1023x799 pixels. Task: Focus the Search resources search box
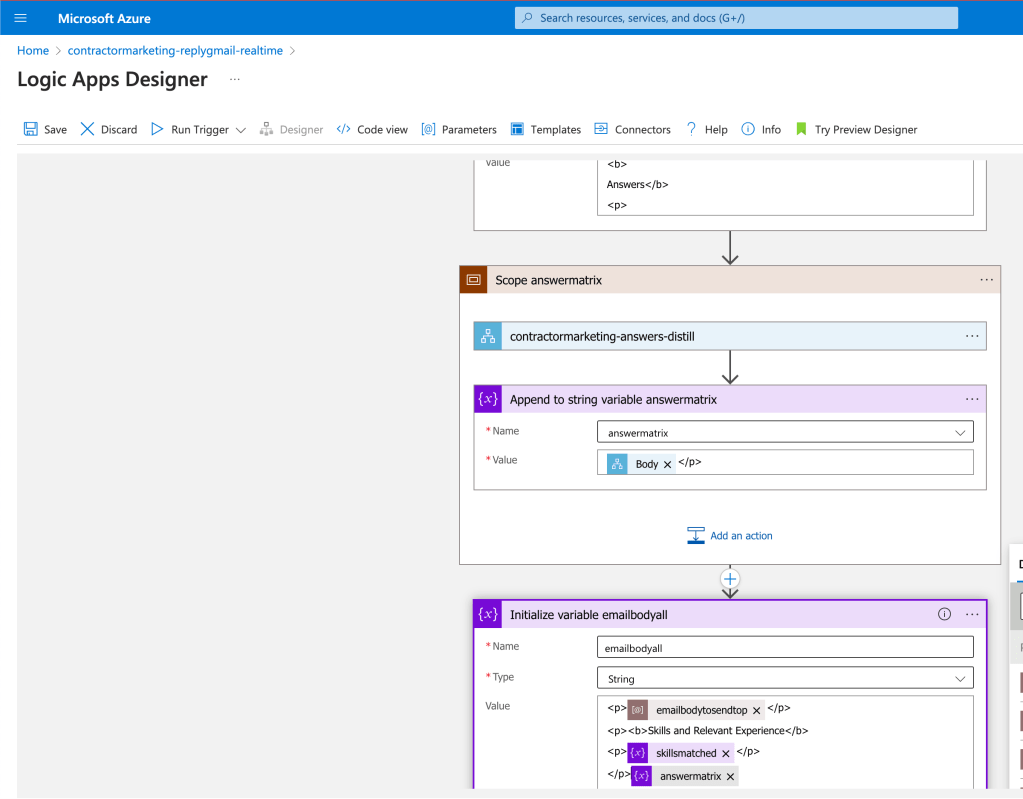click(737, 18)
